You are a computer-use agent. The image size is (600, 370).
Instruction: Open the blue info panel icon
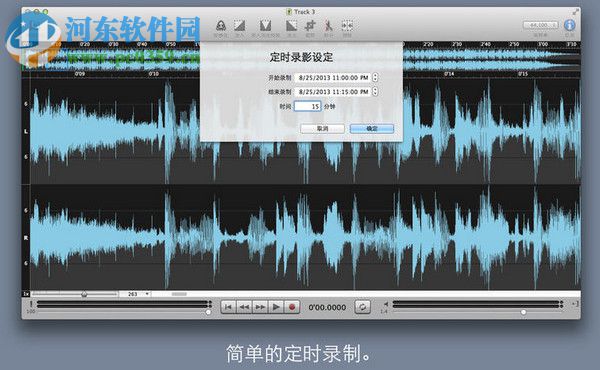coord(569,25)
